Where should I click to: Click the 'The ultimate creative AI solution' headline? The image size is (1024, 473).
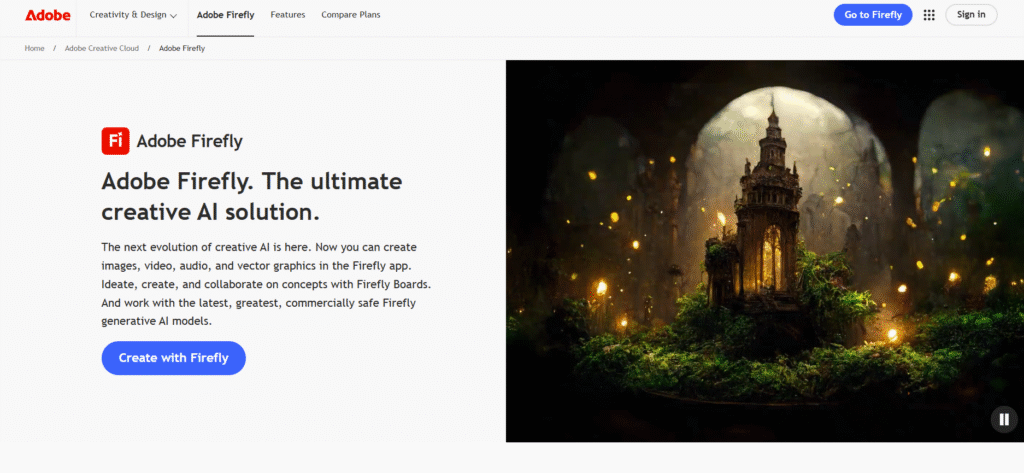coord(251,197)
